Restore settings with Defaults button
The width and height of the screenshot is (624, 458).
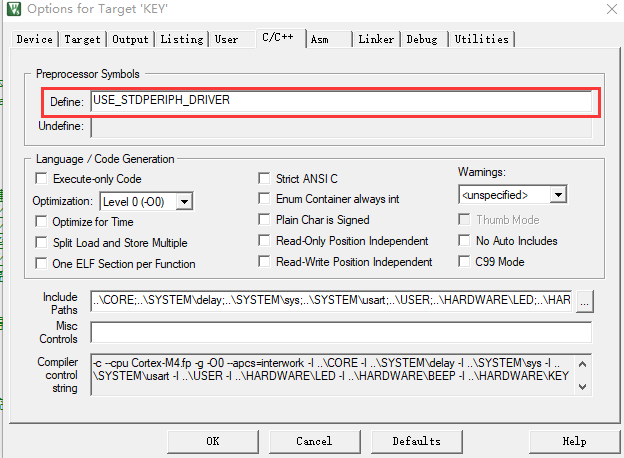tap(417, 442)
